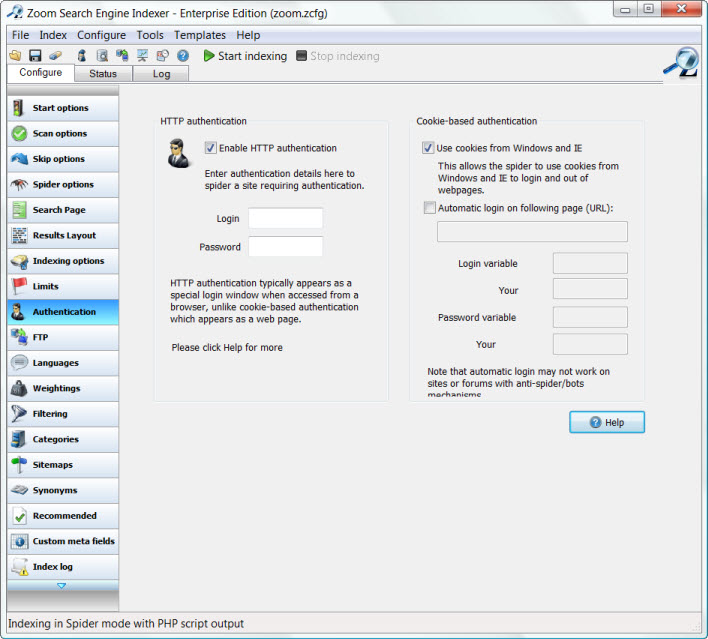
Task: Open Indexing options in the sidebar
Action: coord(63,261)
